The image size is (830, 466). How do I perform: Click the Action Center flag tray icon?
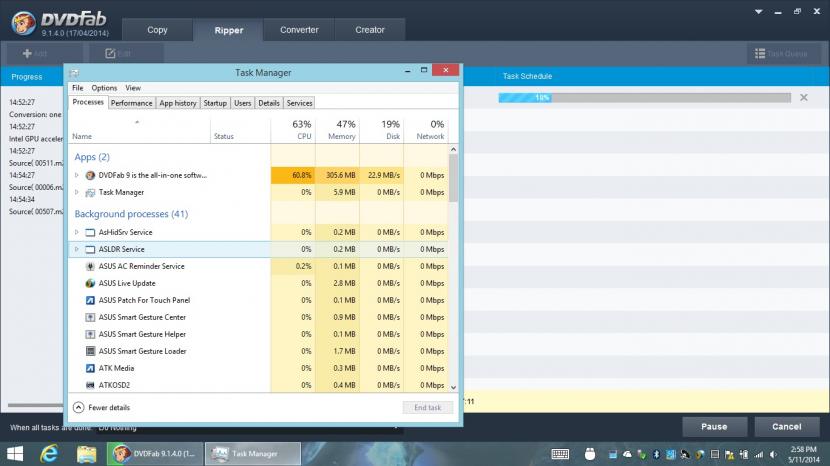pyautogui.click(x=729, y=454)
